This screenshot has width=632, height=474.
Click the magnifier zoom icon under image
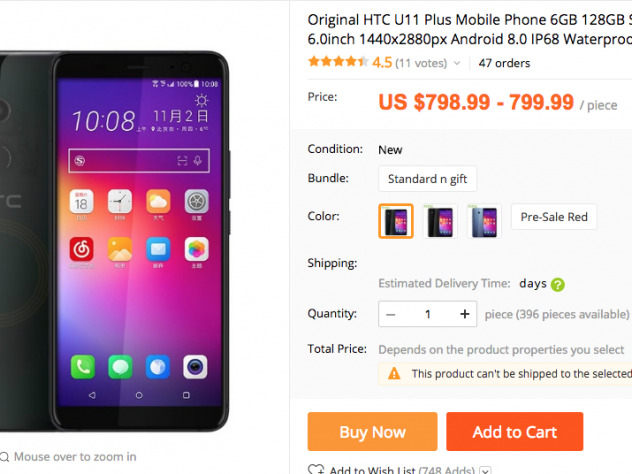[4, 457]
